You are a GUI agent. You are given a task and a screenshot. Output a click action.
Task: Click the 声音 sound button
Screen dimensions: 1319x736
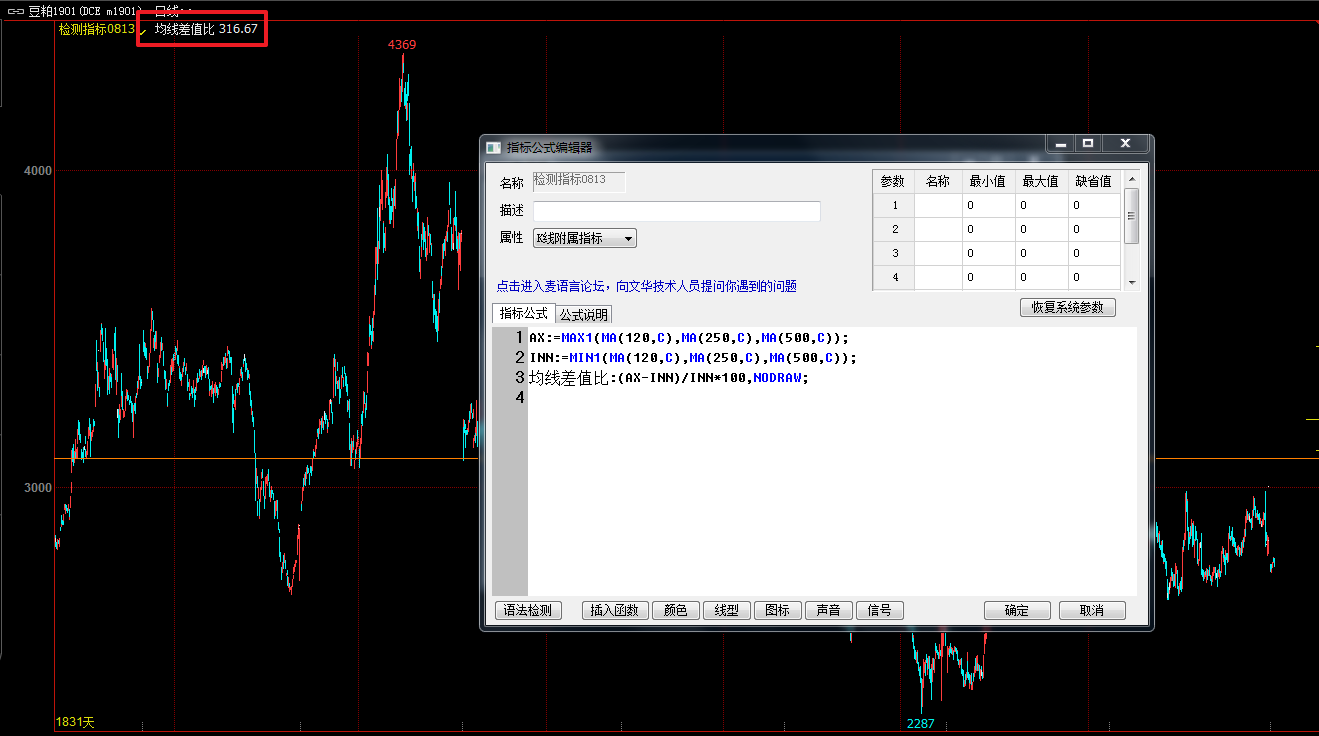[x=828, y=611]
